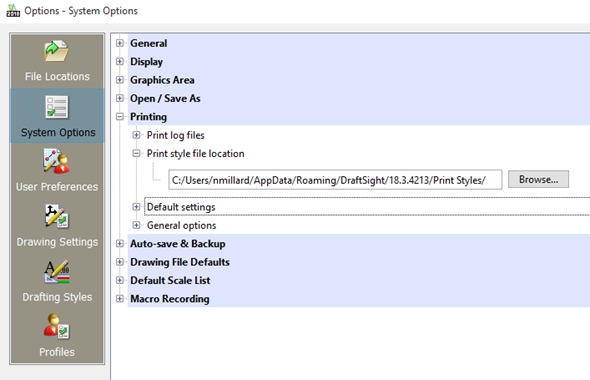Expand the Drawing File Defaults section
The width and height of the screenshot is (590, 380).
[120, 262]
